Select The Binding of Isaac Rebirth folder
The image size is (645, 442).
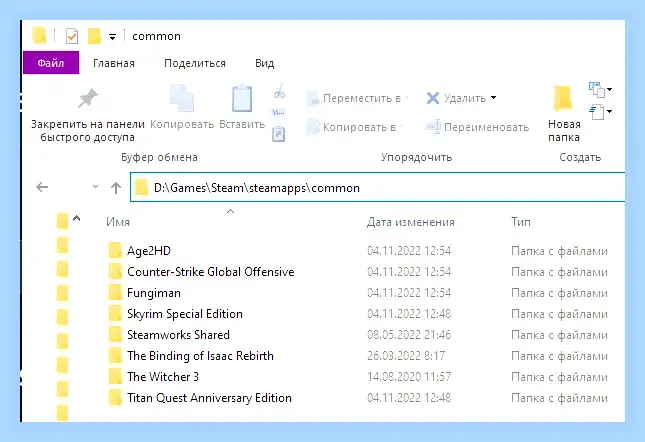click(200, 356)
